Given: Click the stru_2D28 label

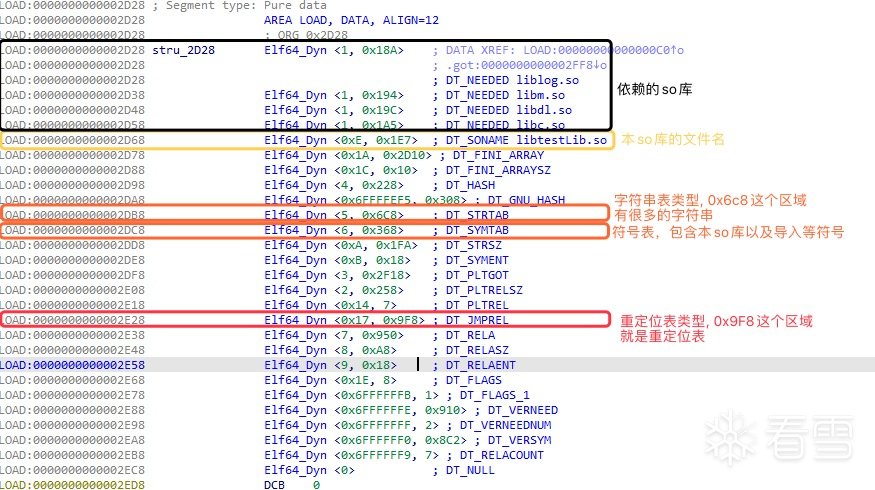Looking at the screenshot, I should [184, 50].
